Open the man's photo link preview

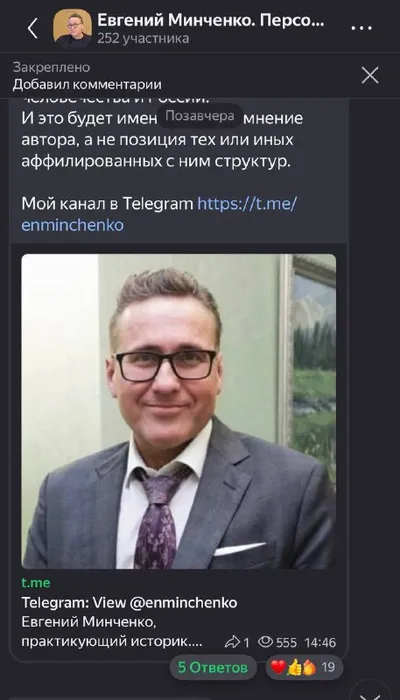179,411
